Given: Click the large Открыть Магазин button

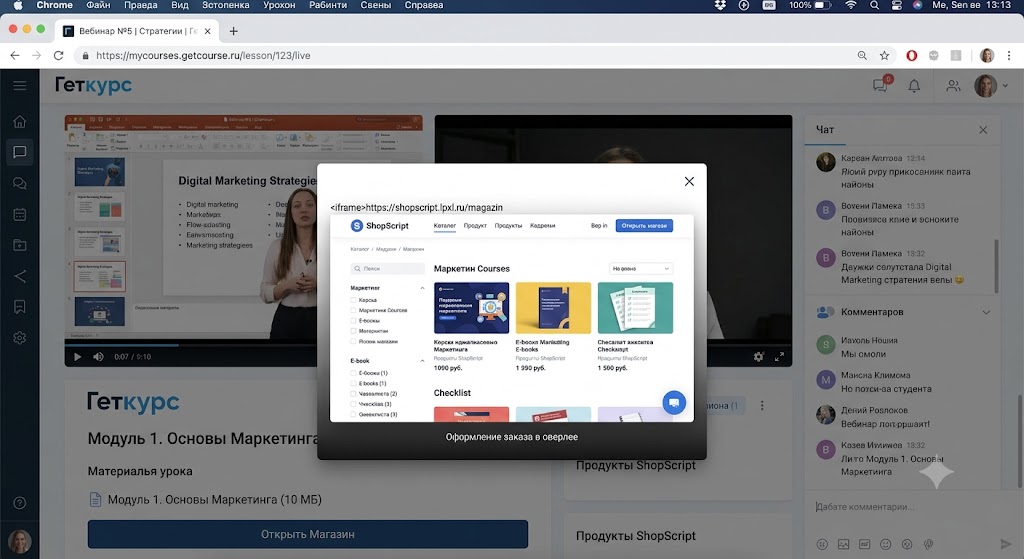Looking at the screenshot, I should (308, 534).
